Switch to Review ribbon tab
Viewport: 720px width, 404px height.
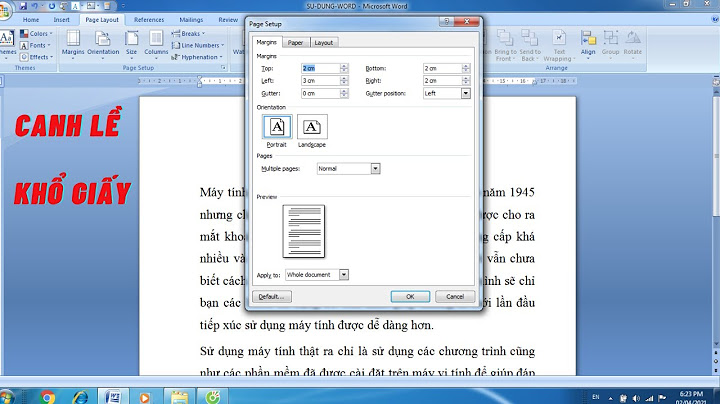click(228, 20)
